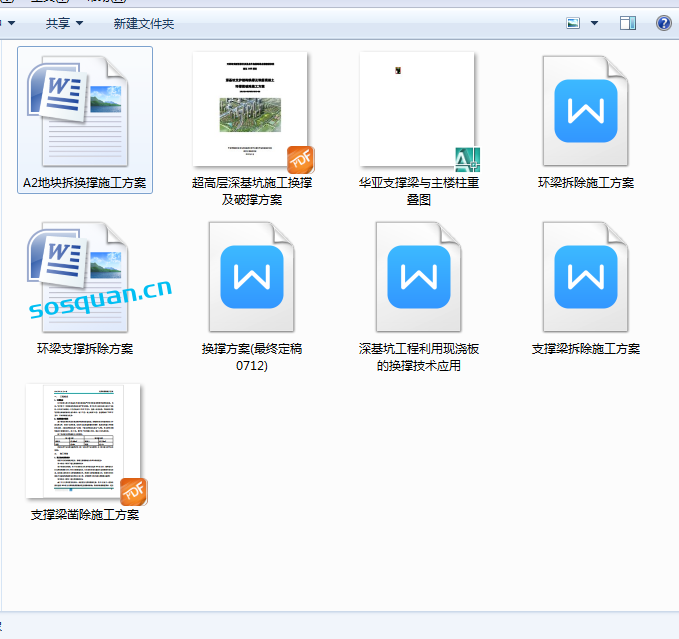Screen dimensions: 679x639
Task: Click the 支撑梁凿除施工方案 file name text
Action: click(x=85, y=515)
